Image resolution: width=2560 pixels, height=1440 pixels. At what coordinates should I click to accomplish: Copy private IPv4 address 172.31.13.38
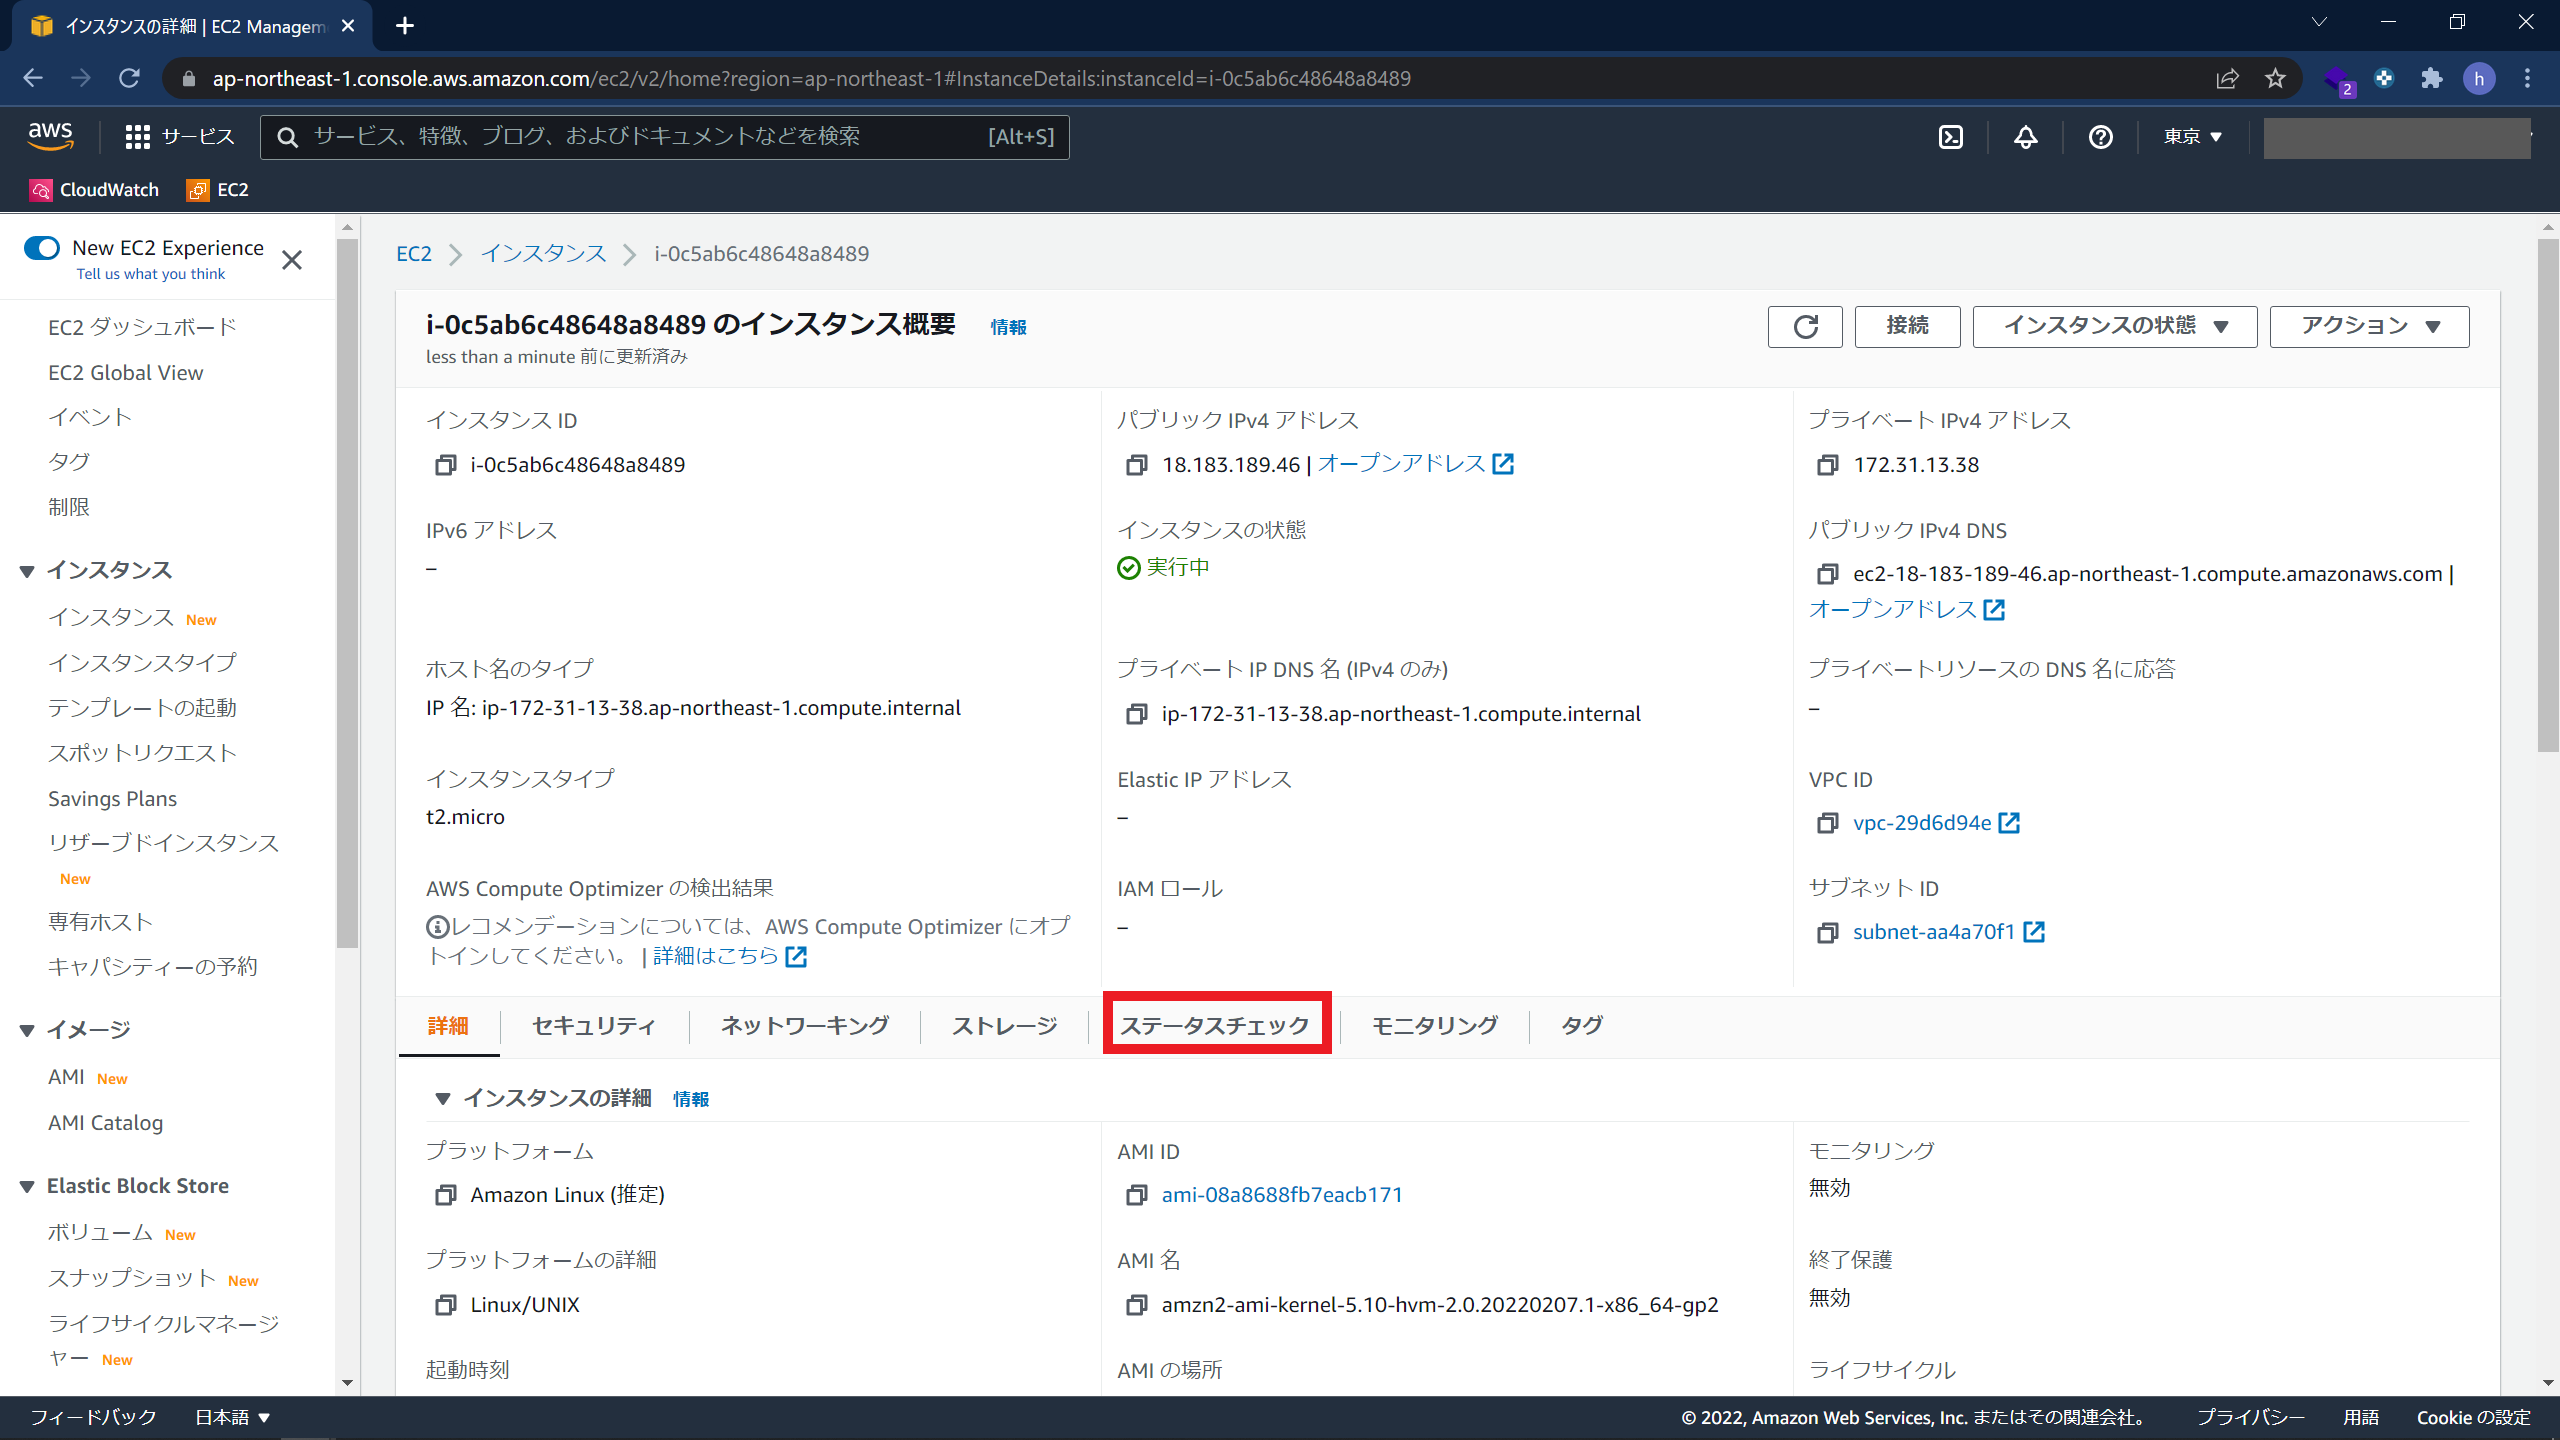[x=1828, y=465]
